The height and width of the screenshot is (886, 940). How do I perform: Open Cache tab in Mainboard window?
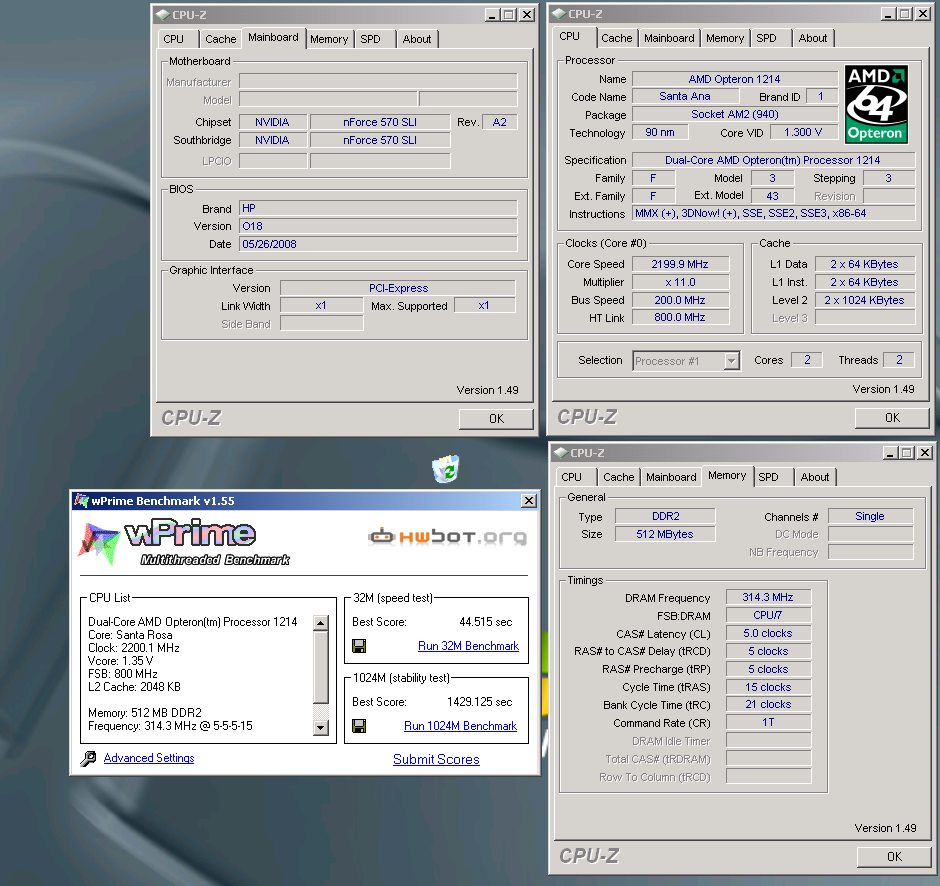click(221, 39)
